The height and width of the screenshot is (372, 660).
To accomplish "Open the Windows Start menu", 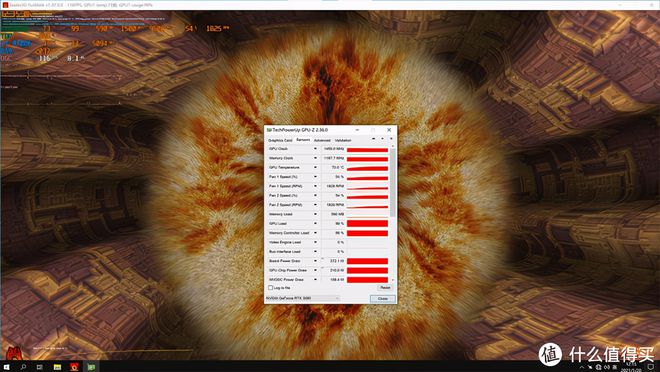I will pos(6,367).
